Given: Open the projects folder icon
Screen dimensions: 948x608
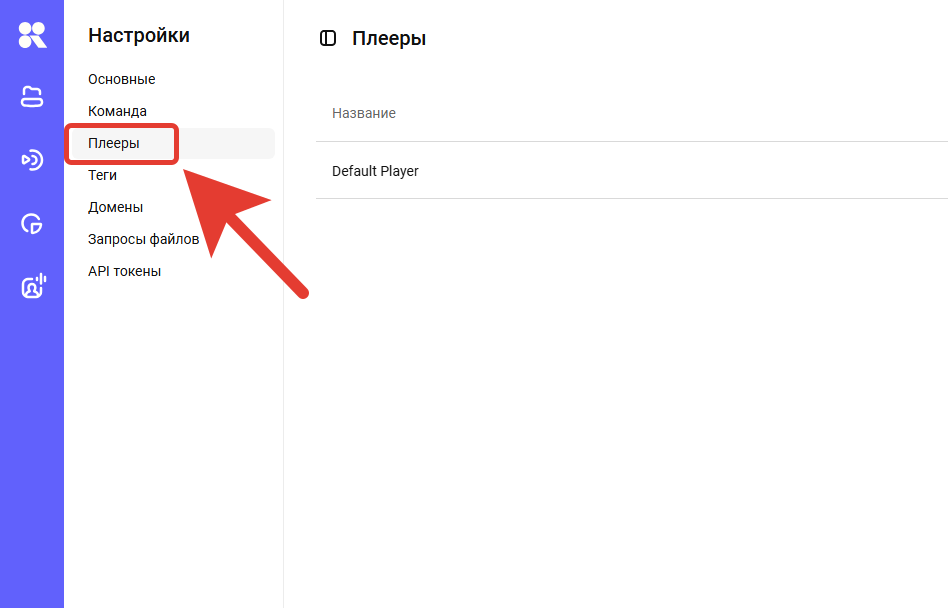Looking at the screenshot, I should [32, 96].
